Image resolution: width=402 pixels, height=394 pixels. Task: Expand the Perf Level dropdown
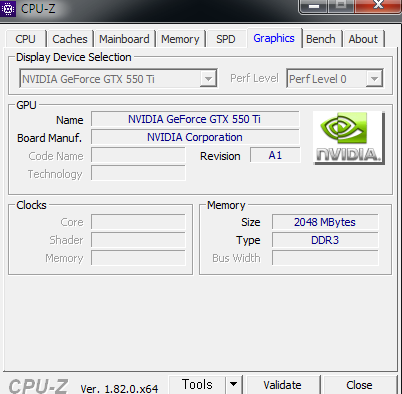point(374,79)
